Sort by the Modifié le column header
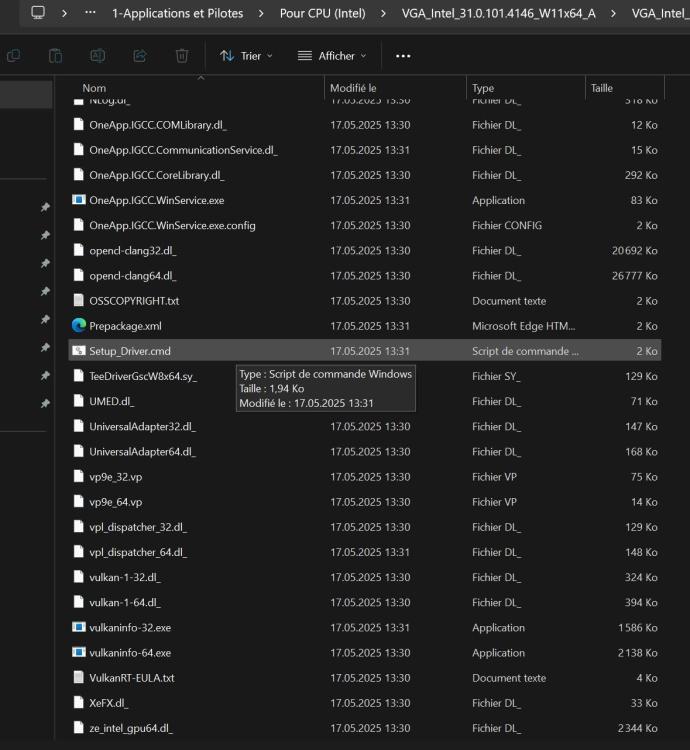 tap(353, 88)
